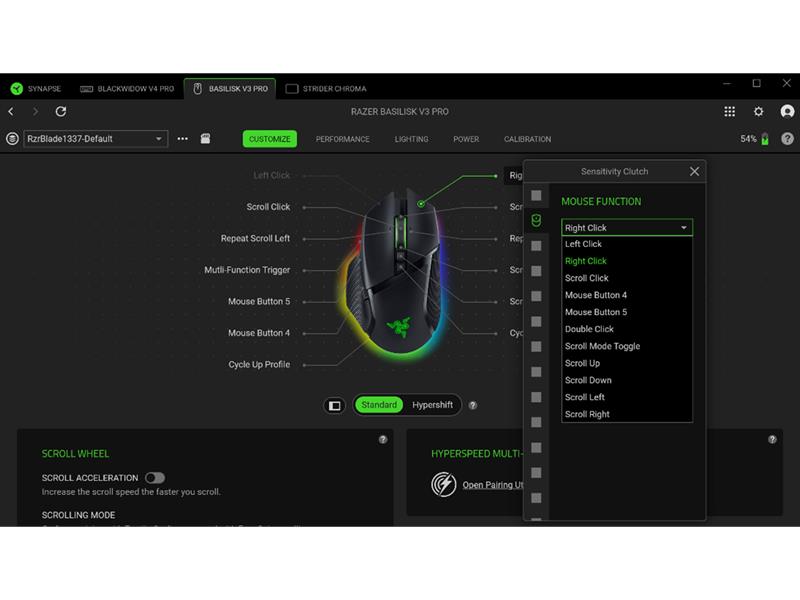800x600 pixels.
Task: Open the user account avatar
Action: (x=787, y=111)
